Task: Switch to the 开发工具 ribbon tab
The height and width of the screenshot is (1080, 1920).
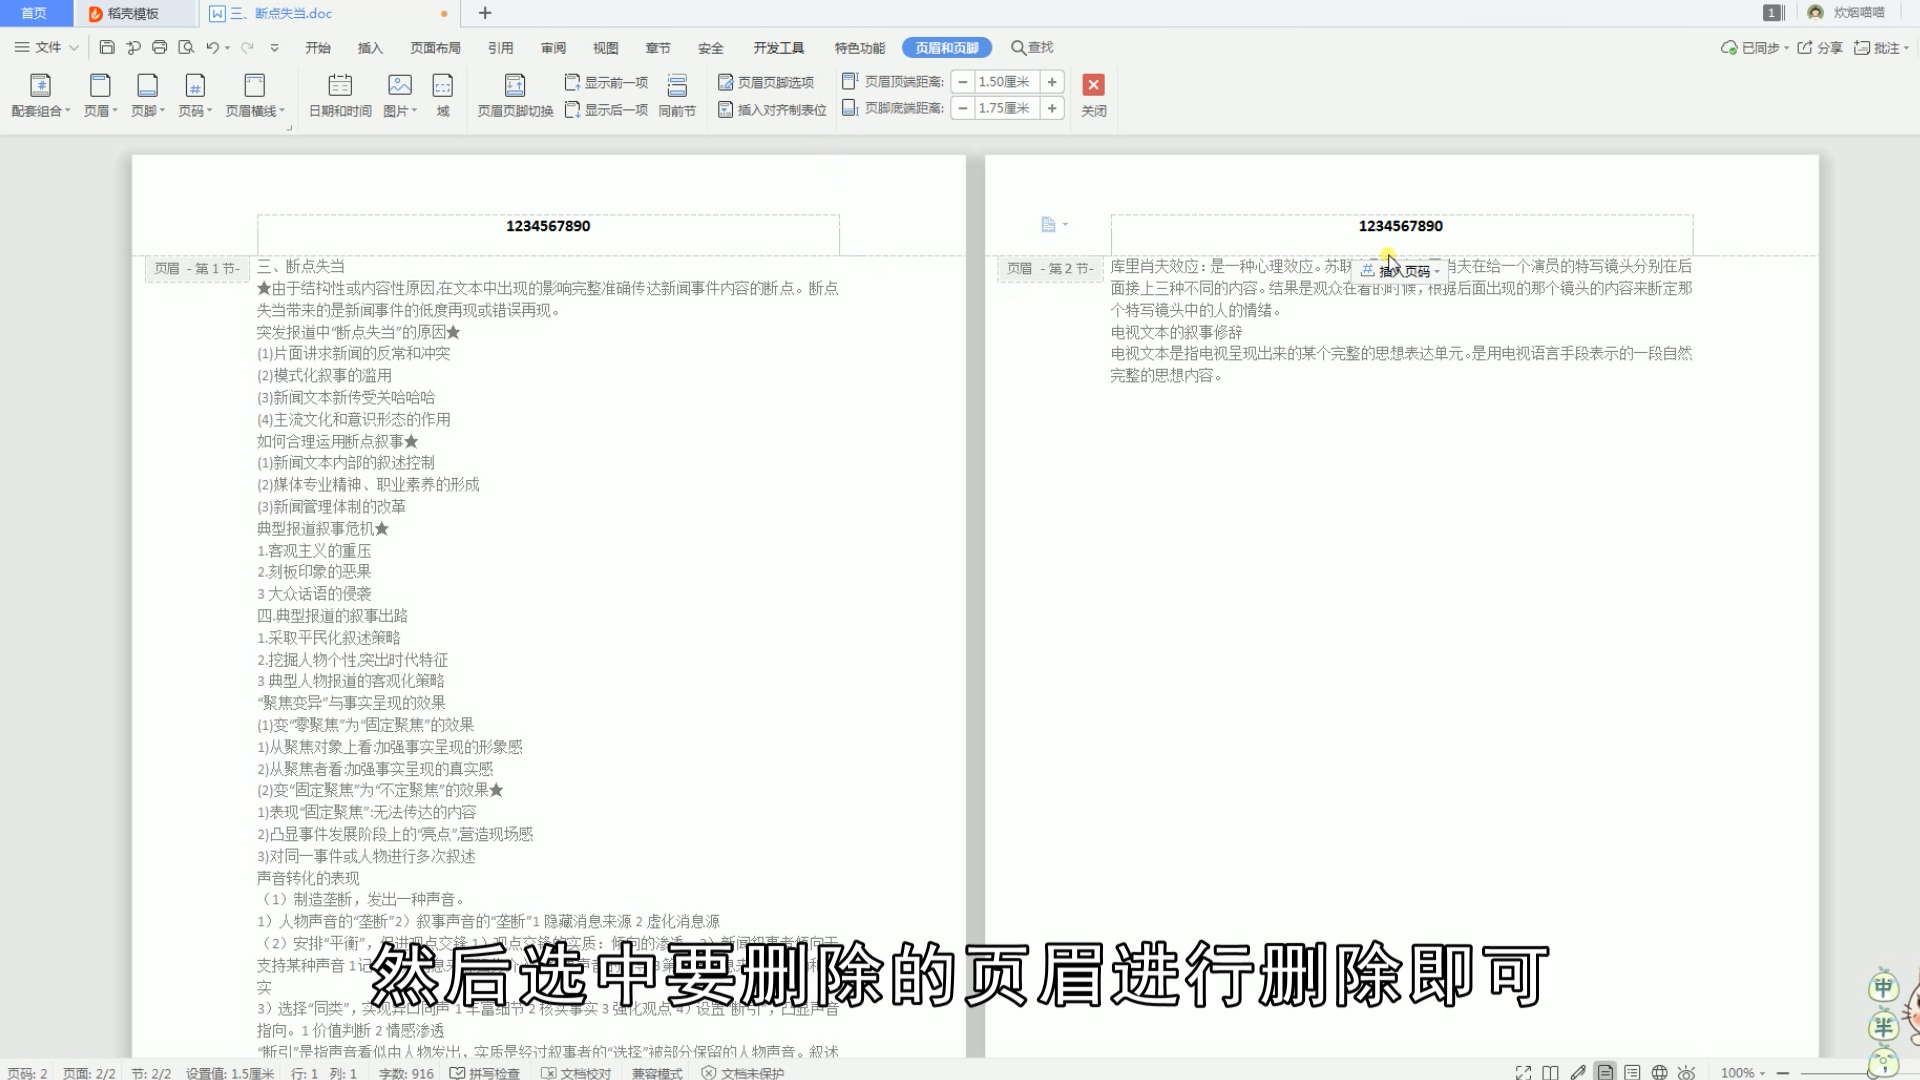Action: (778, 47)
